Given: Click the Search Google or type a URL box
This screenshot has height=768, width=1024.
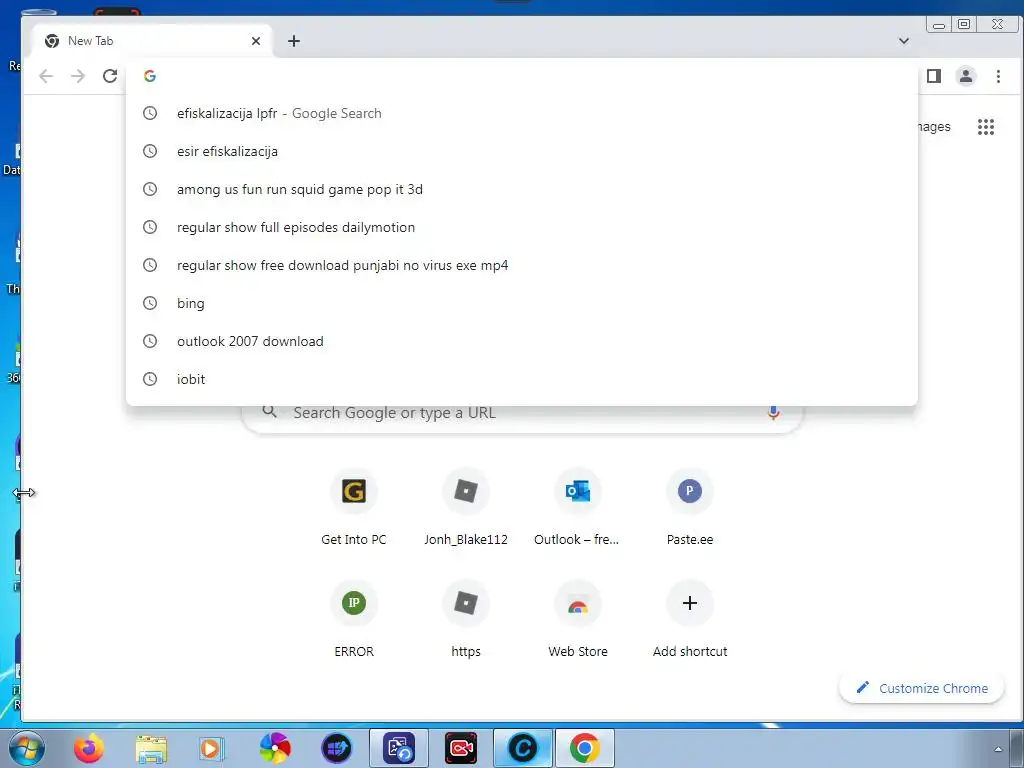Looking at the screenshot, I should [x=522, y=417].
